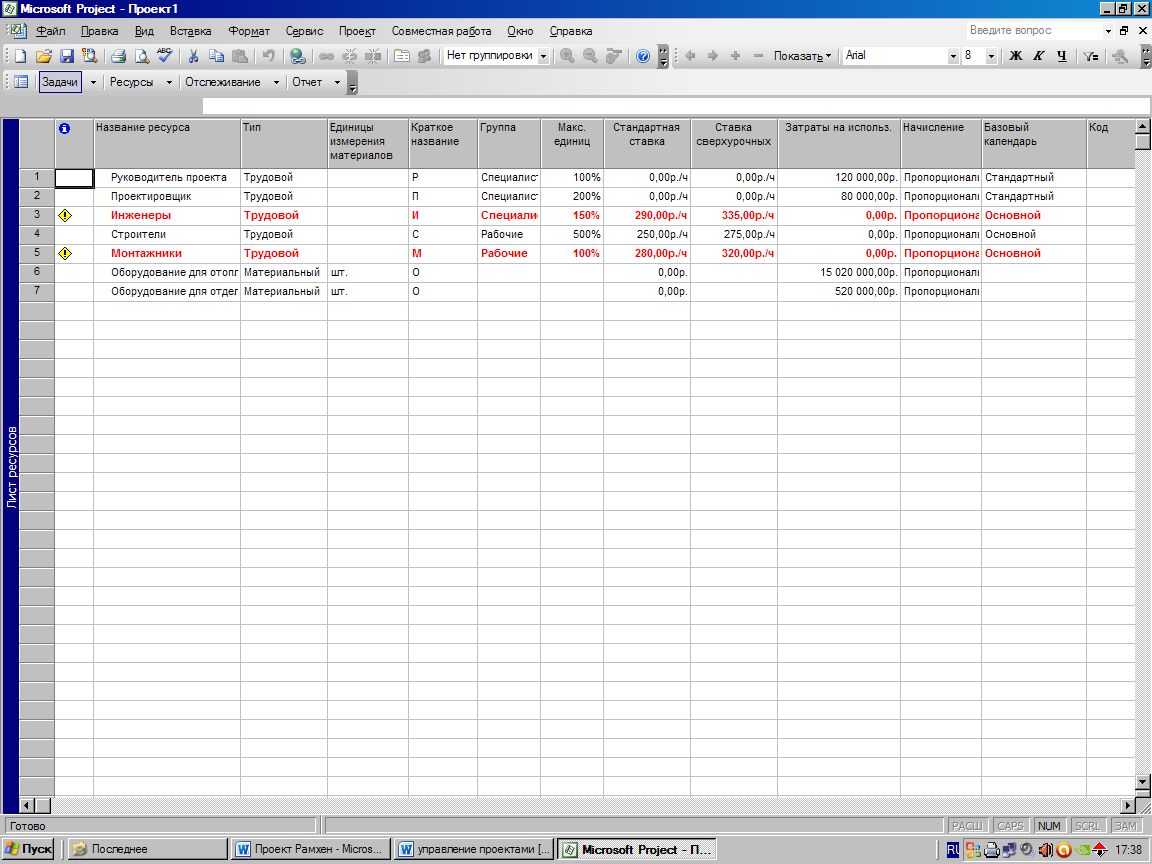The image size is (1152, 864).
Task: Copy the selected cell
Action: pyautogui.click(x=216, y=56)
